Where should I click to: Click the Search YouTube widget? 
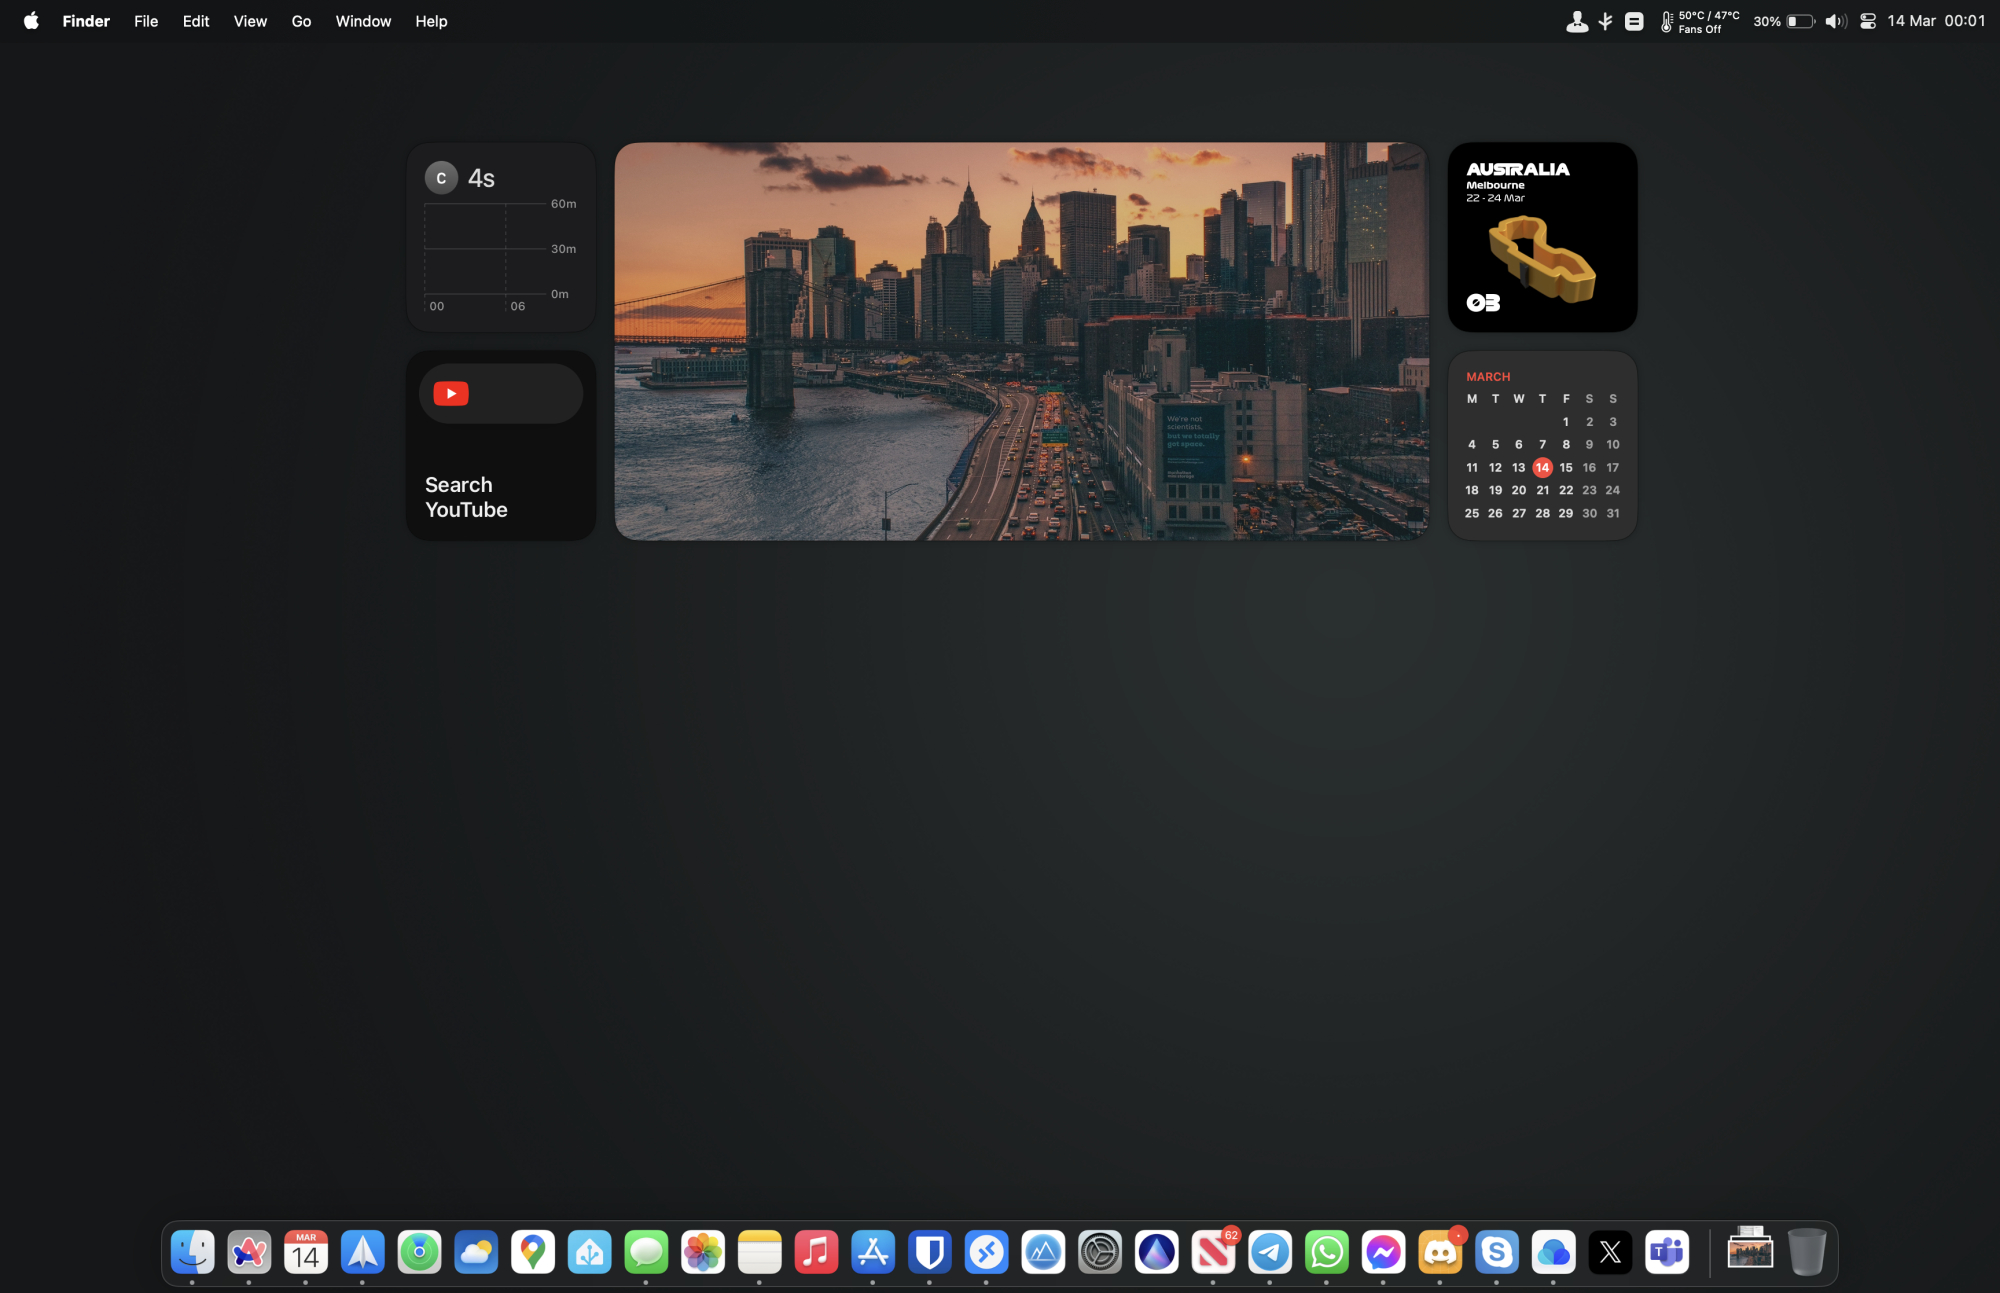point(501,446)
